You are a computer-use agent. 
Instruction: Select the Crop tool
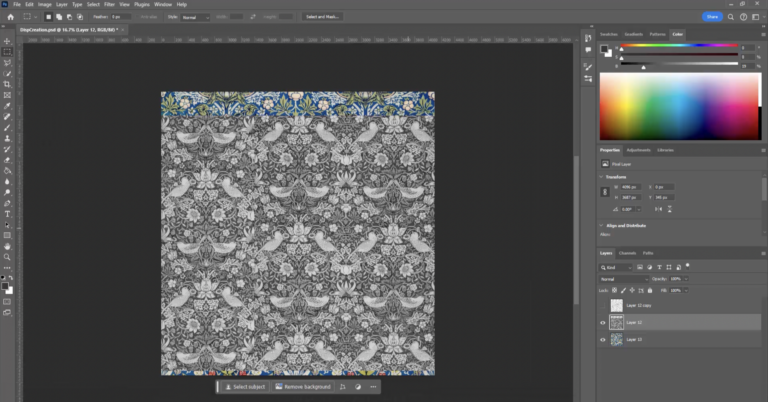pyautogui.click(x=8, y=84)
